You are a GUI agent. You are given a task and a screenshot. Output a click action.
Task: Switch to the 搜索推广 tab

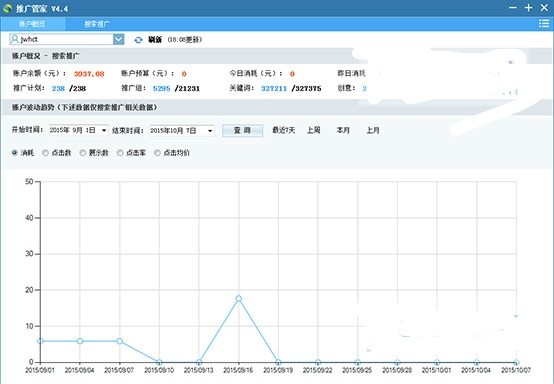96,24
